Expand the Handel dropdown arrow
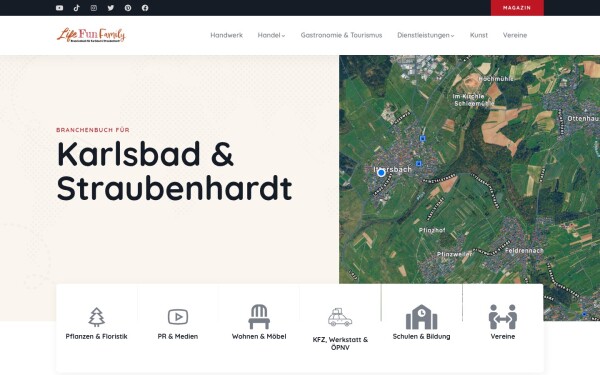 click(283, 36)
